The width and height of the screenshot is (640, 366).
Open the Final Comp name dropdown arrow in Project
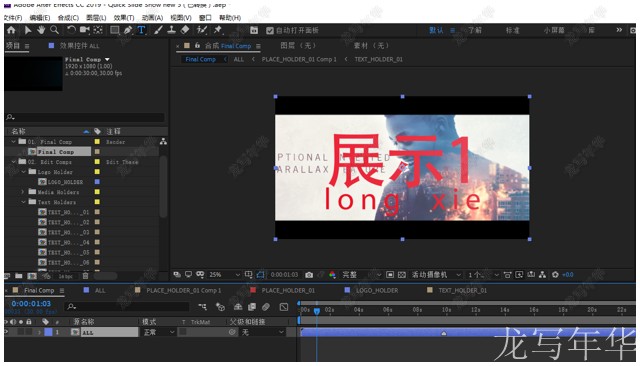107,60
